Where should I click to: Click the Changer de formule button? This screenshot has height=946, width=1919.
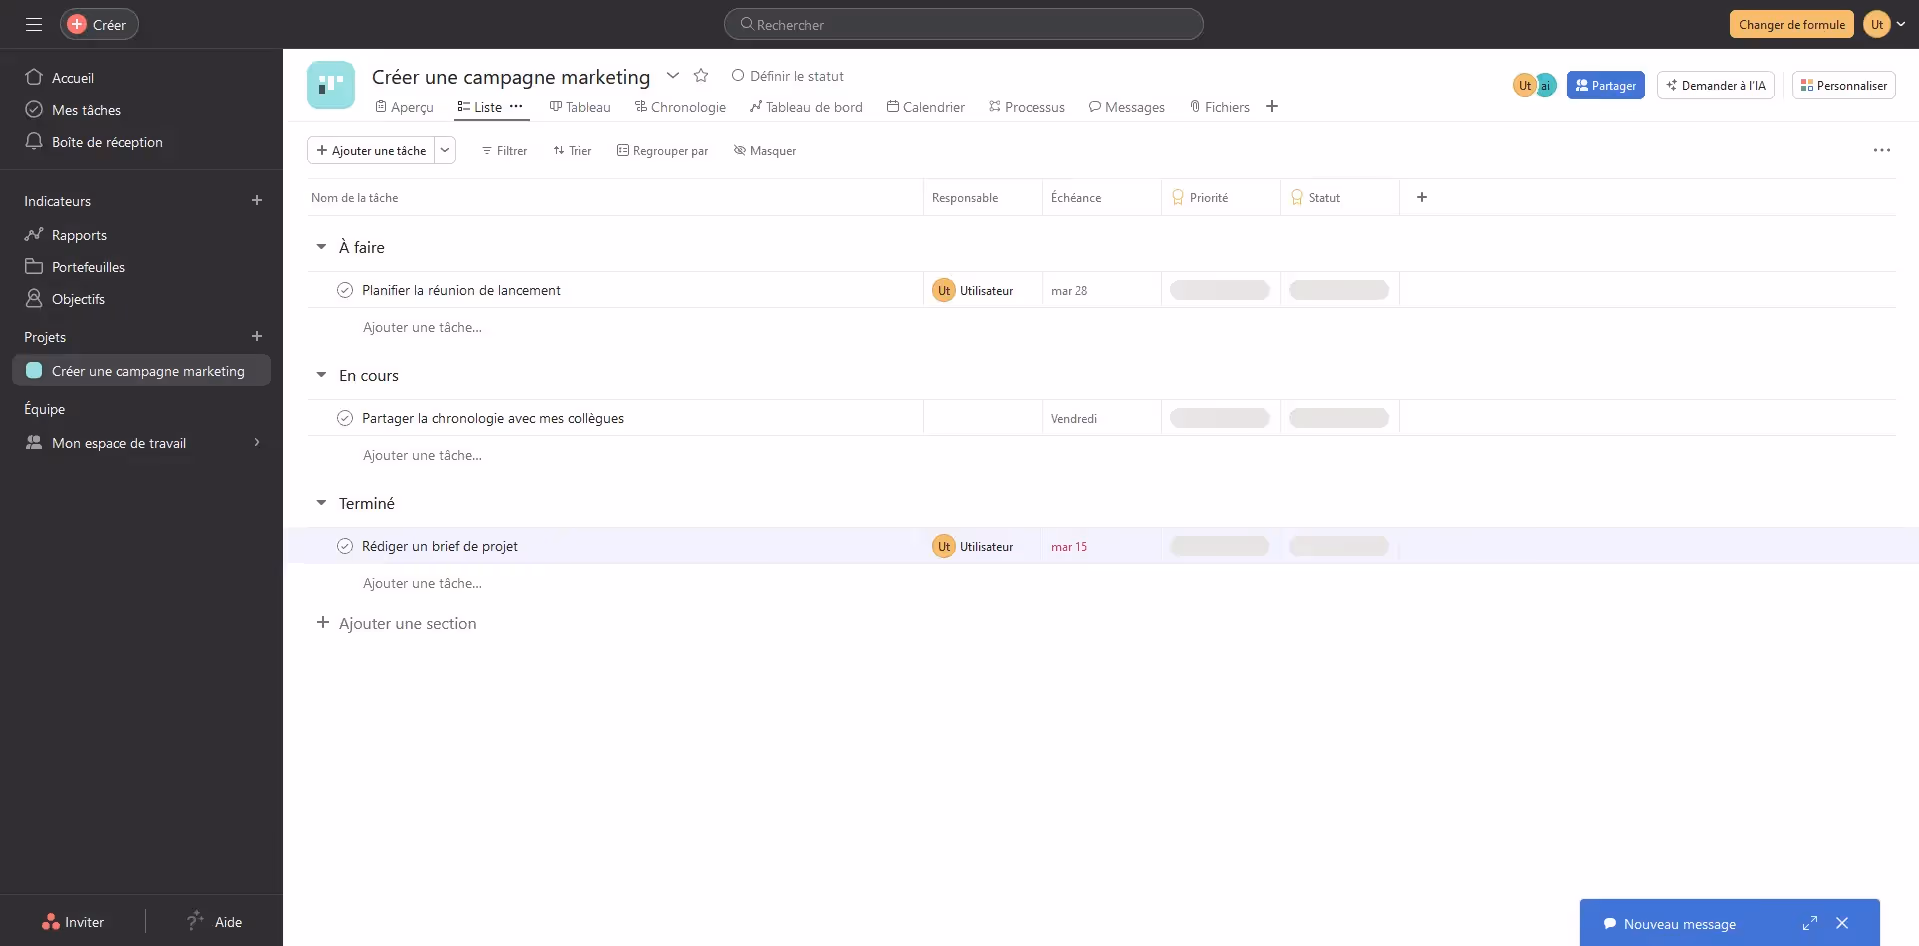(1791, 24)
